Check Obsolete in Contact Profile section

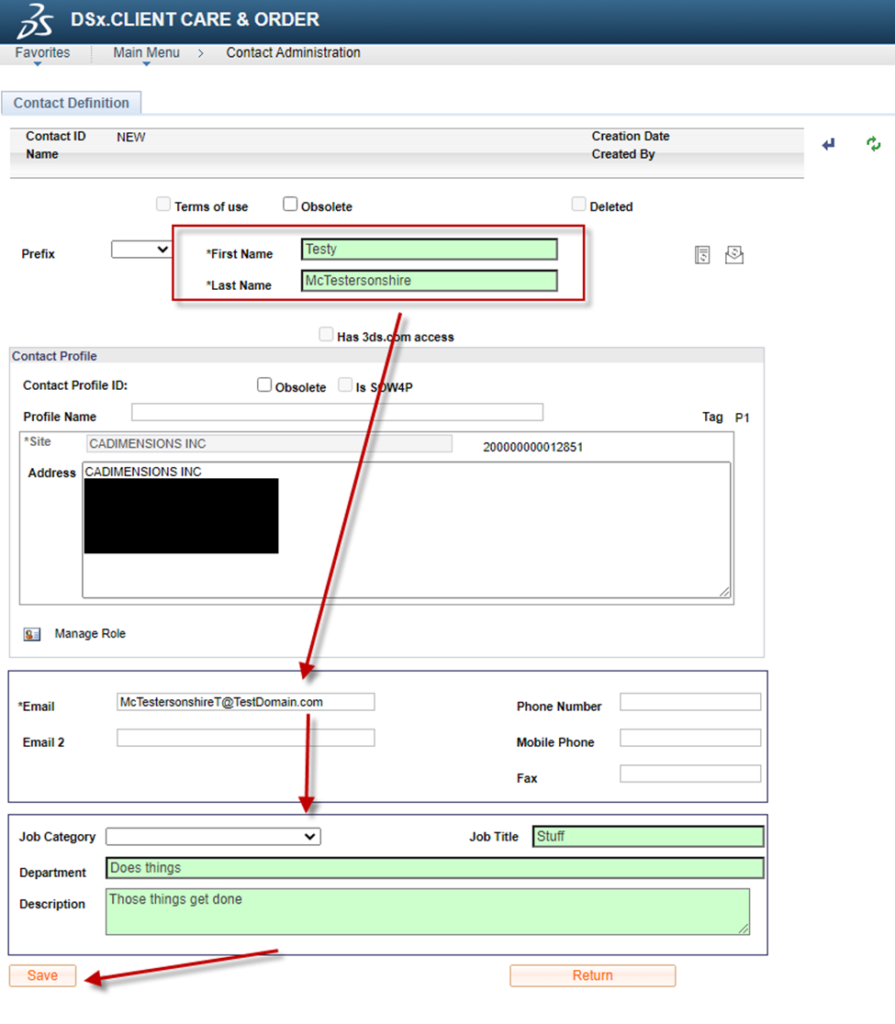(265, 385)
